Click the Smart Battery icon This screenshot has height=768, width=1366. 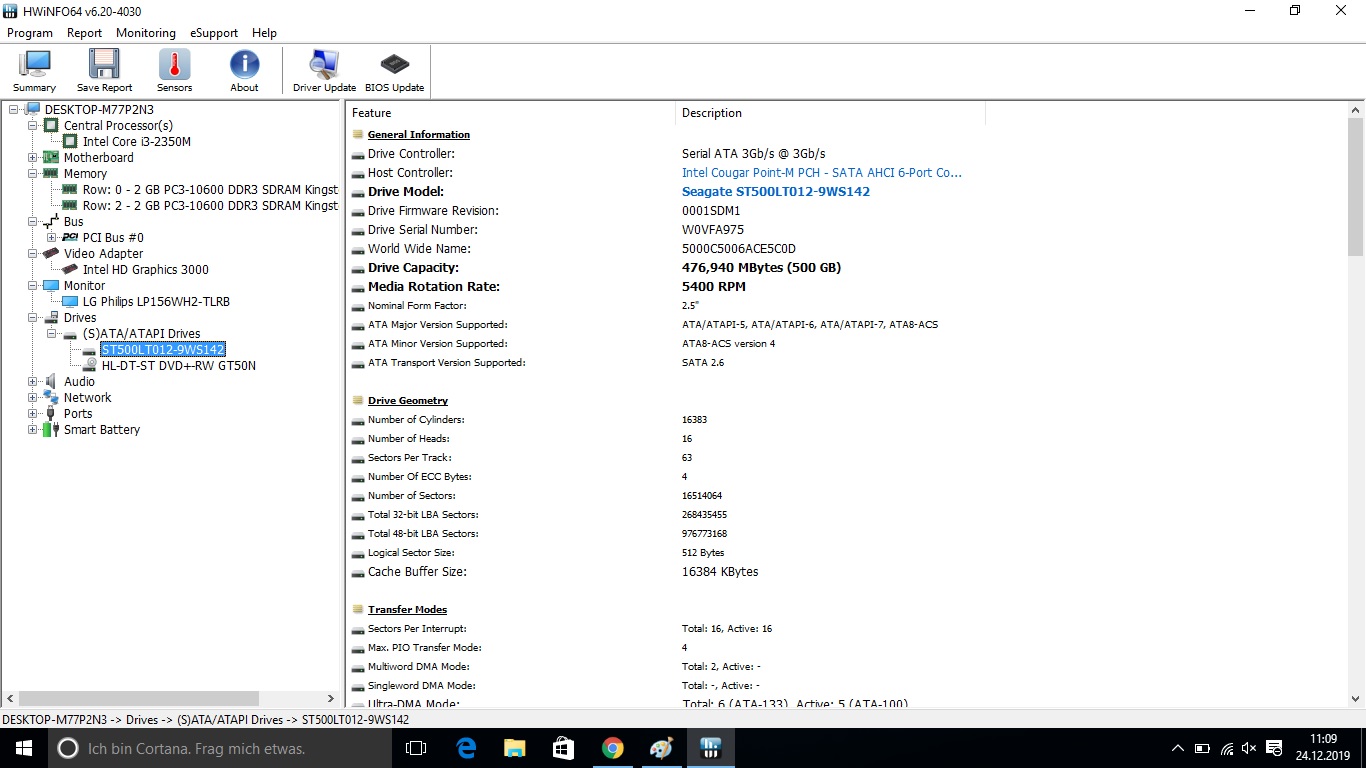pyautogui.click(x=51, y=430)
